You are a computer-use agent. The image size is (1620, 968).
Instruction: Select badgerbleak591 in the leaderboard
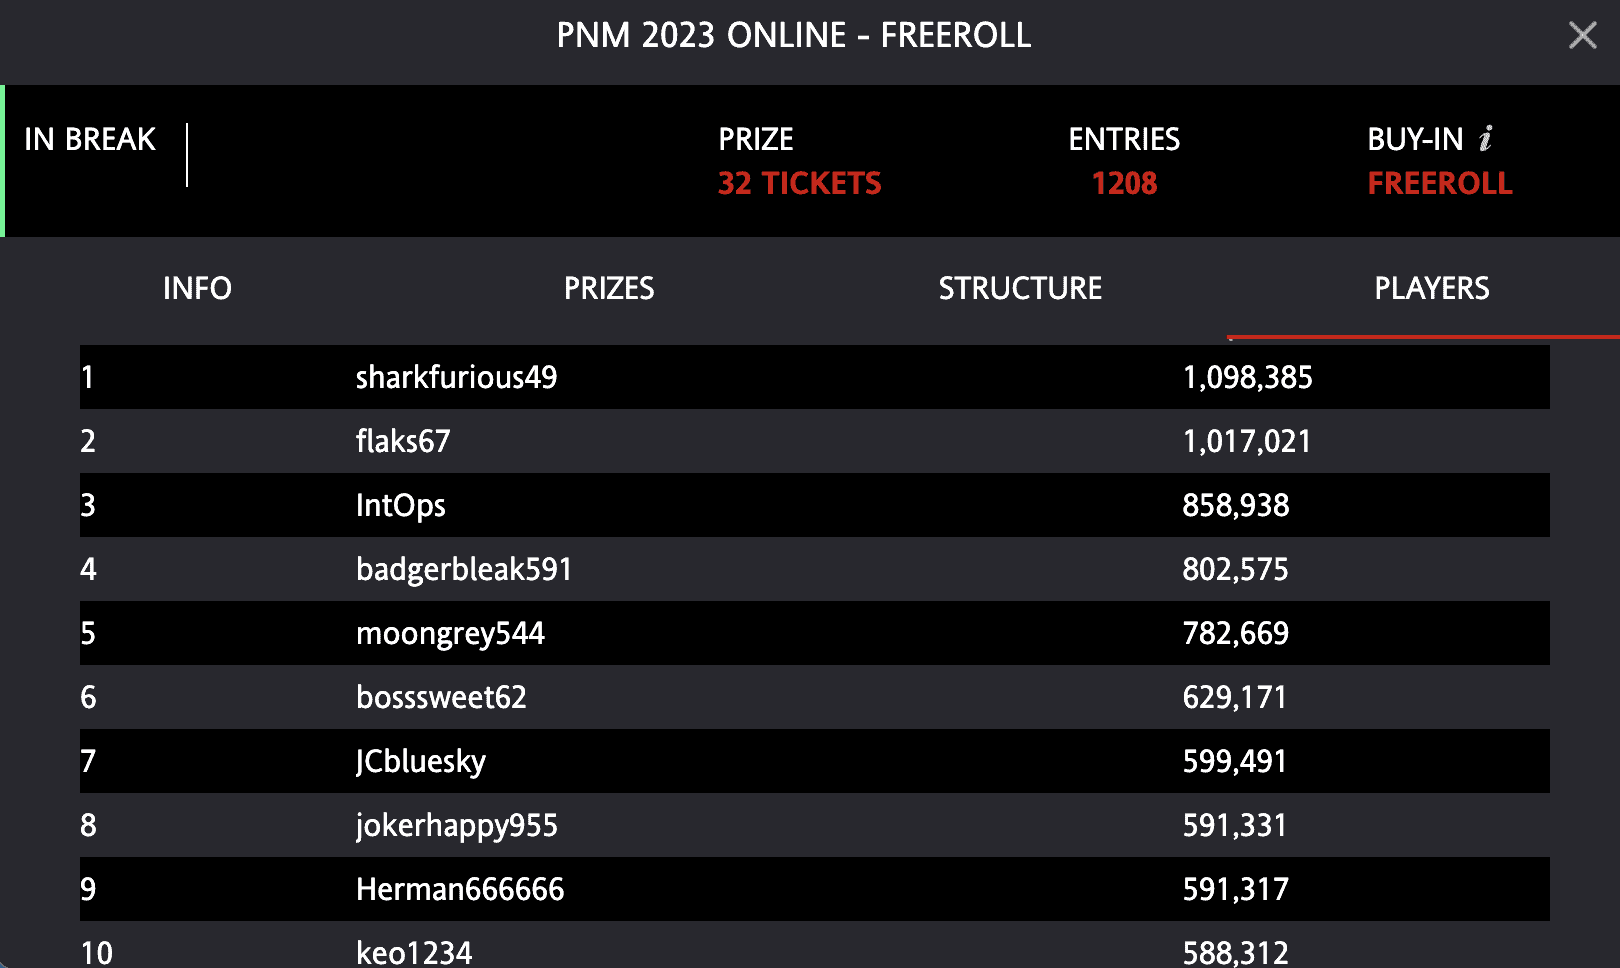(815, 569)
